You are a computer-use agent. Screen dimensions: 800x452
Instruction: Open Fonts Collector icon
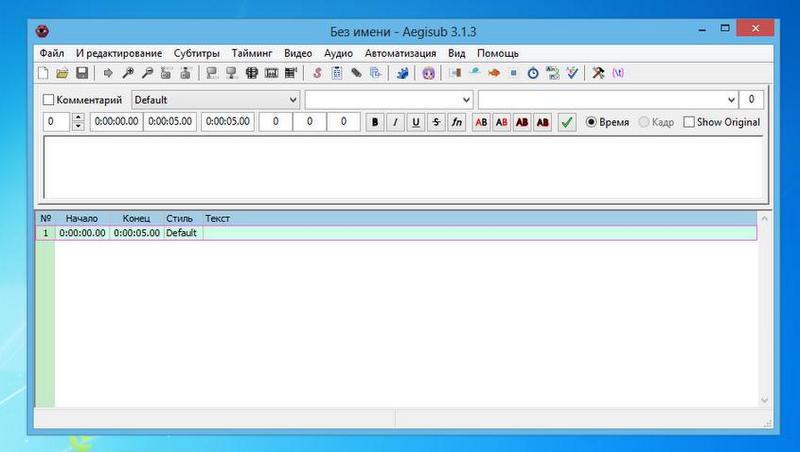(x=376, y=73)
